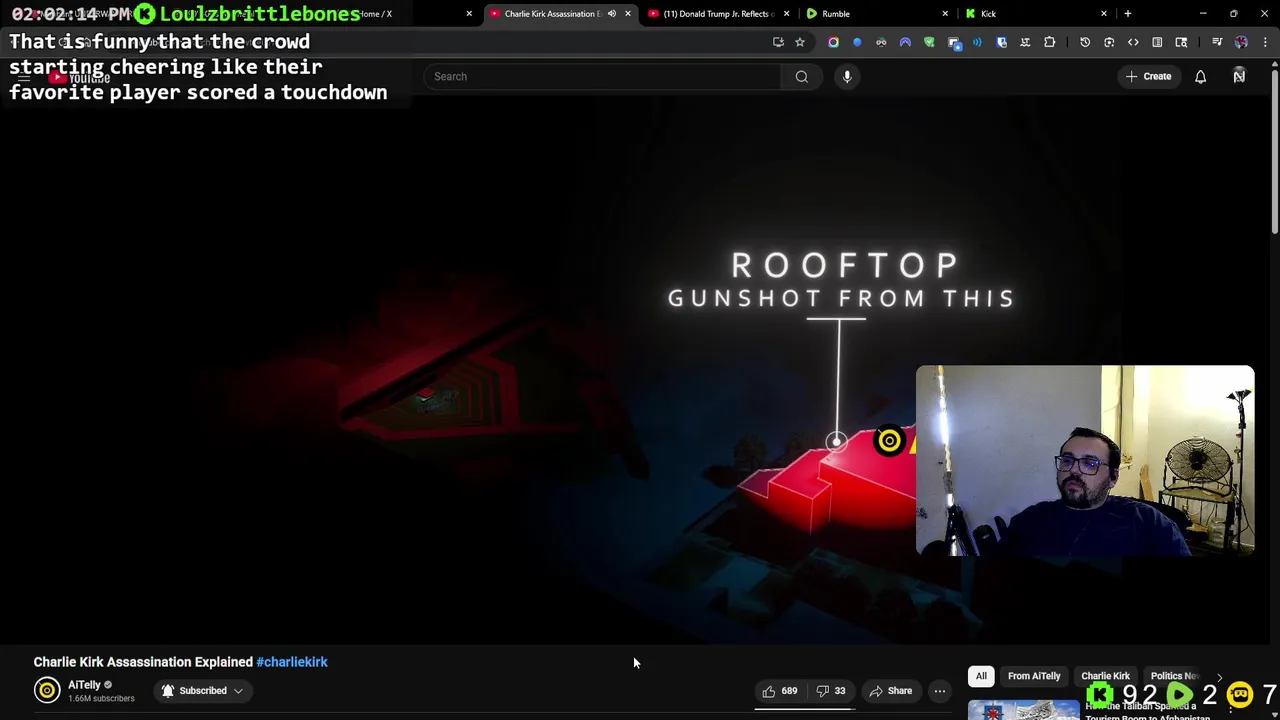1280x720 pixels.
Task: Open the Taliban tourism recommended video thumbnail
Action: tap(1023, 710)
